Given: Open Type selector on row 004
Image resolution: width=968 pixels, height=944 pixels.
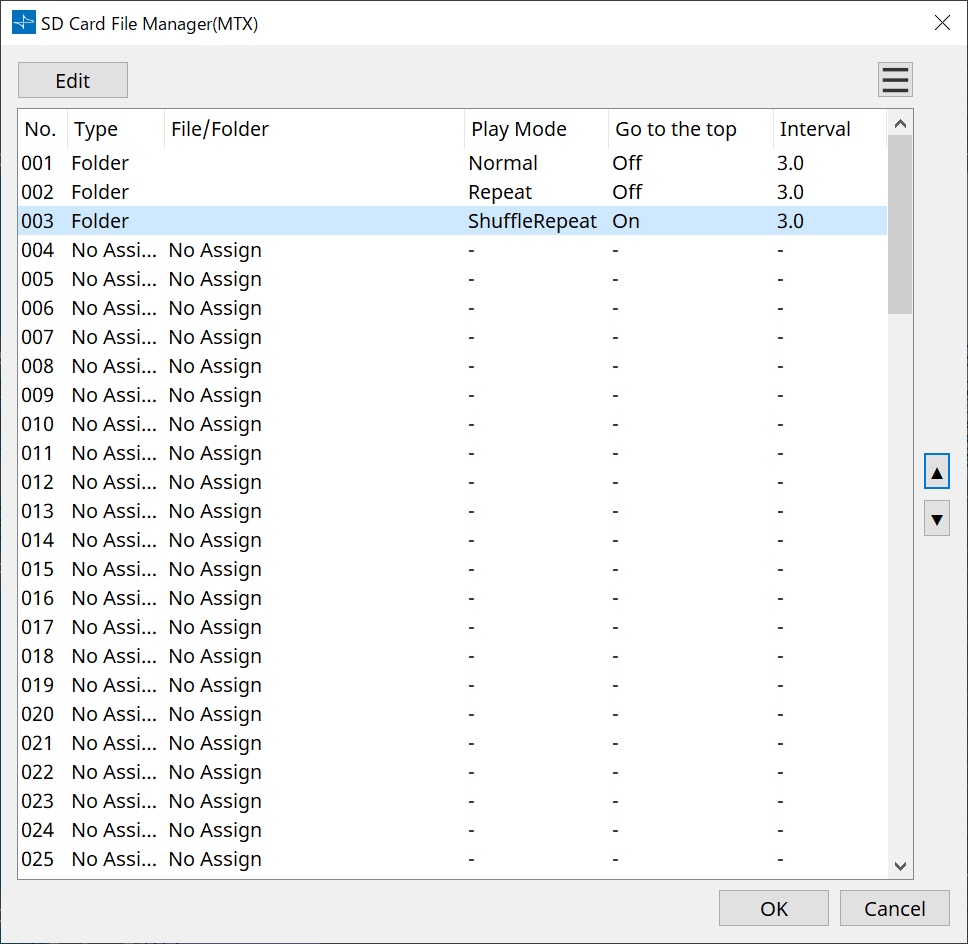Looking at the screenshot, I should [x=110, y=249].
